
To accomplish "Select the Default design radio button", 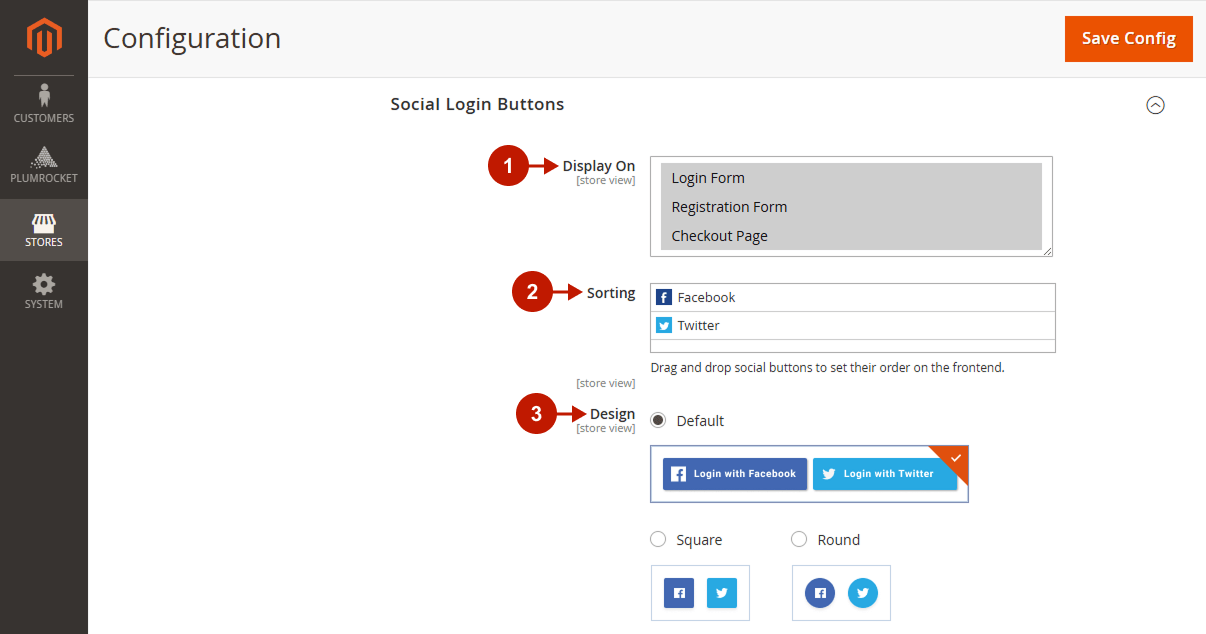I will tap(658, 420).
